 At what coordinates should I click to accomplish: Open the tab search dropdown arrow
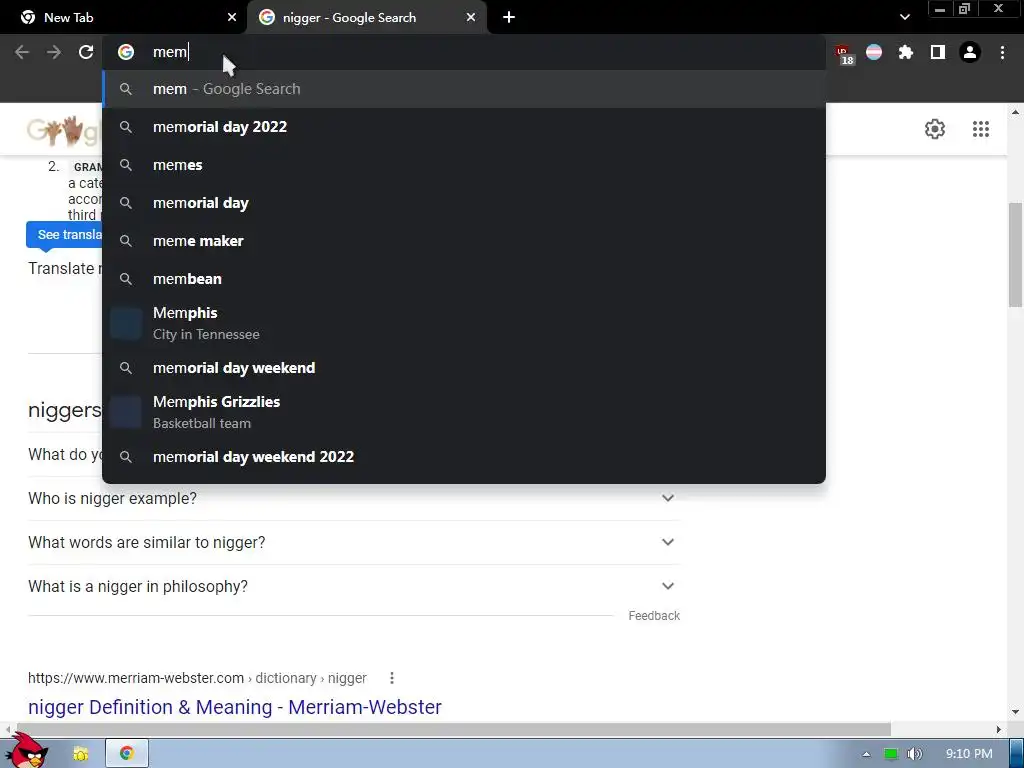[904, 18]
